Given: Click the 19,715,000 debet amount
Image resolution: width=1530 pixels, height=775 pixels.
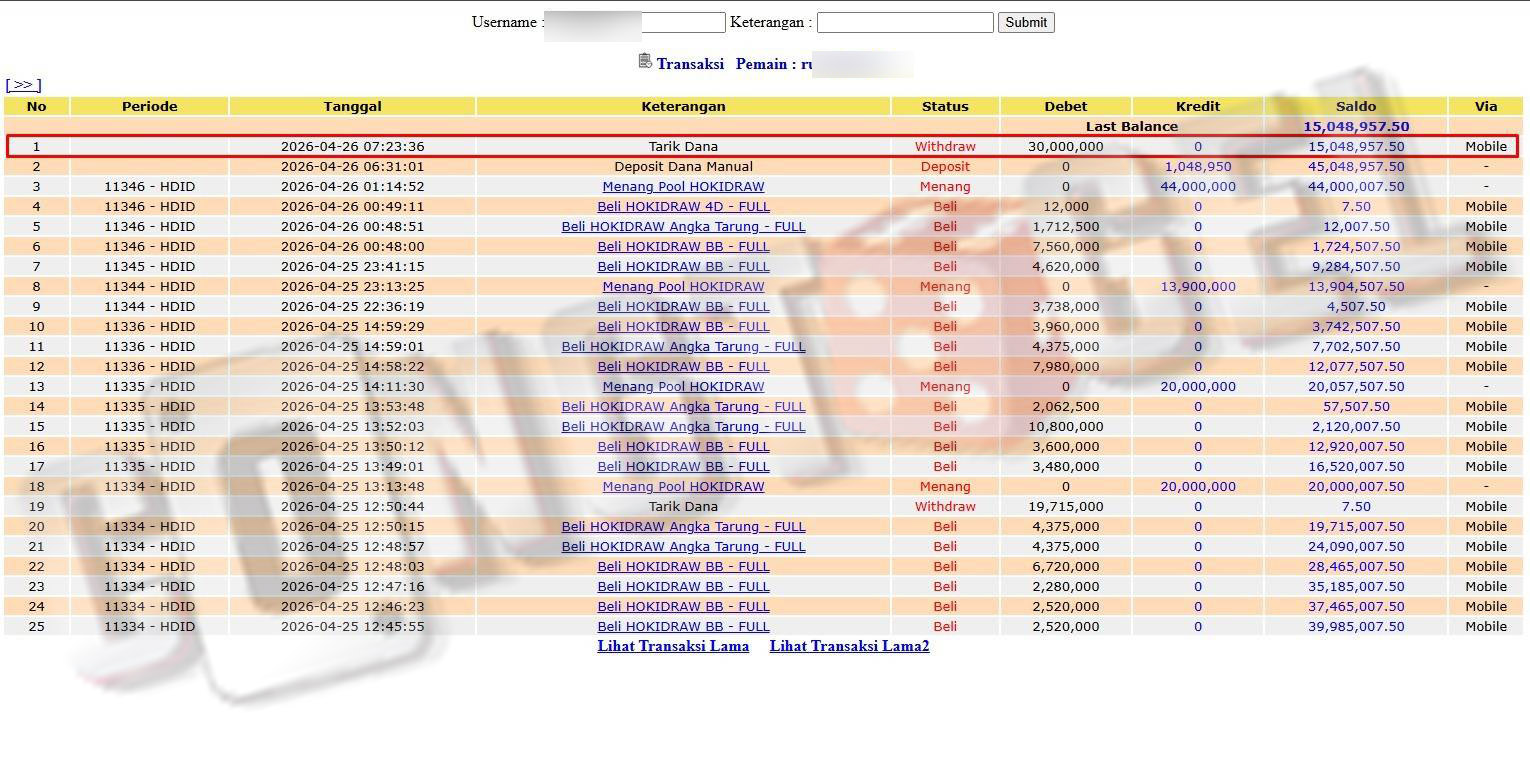Looking at the screenshot, I should coord(1065,507).
